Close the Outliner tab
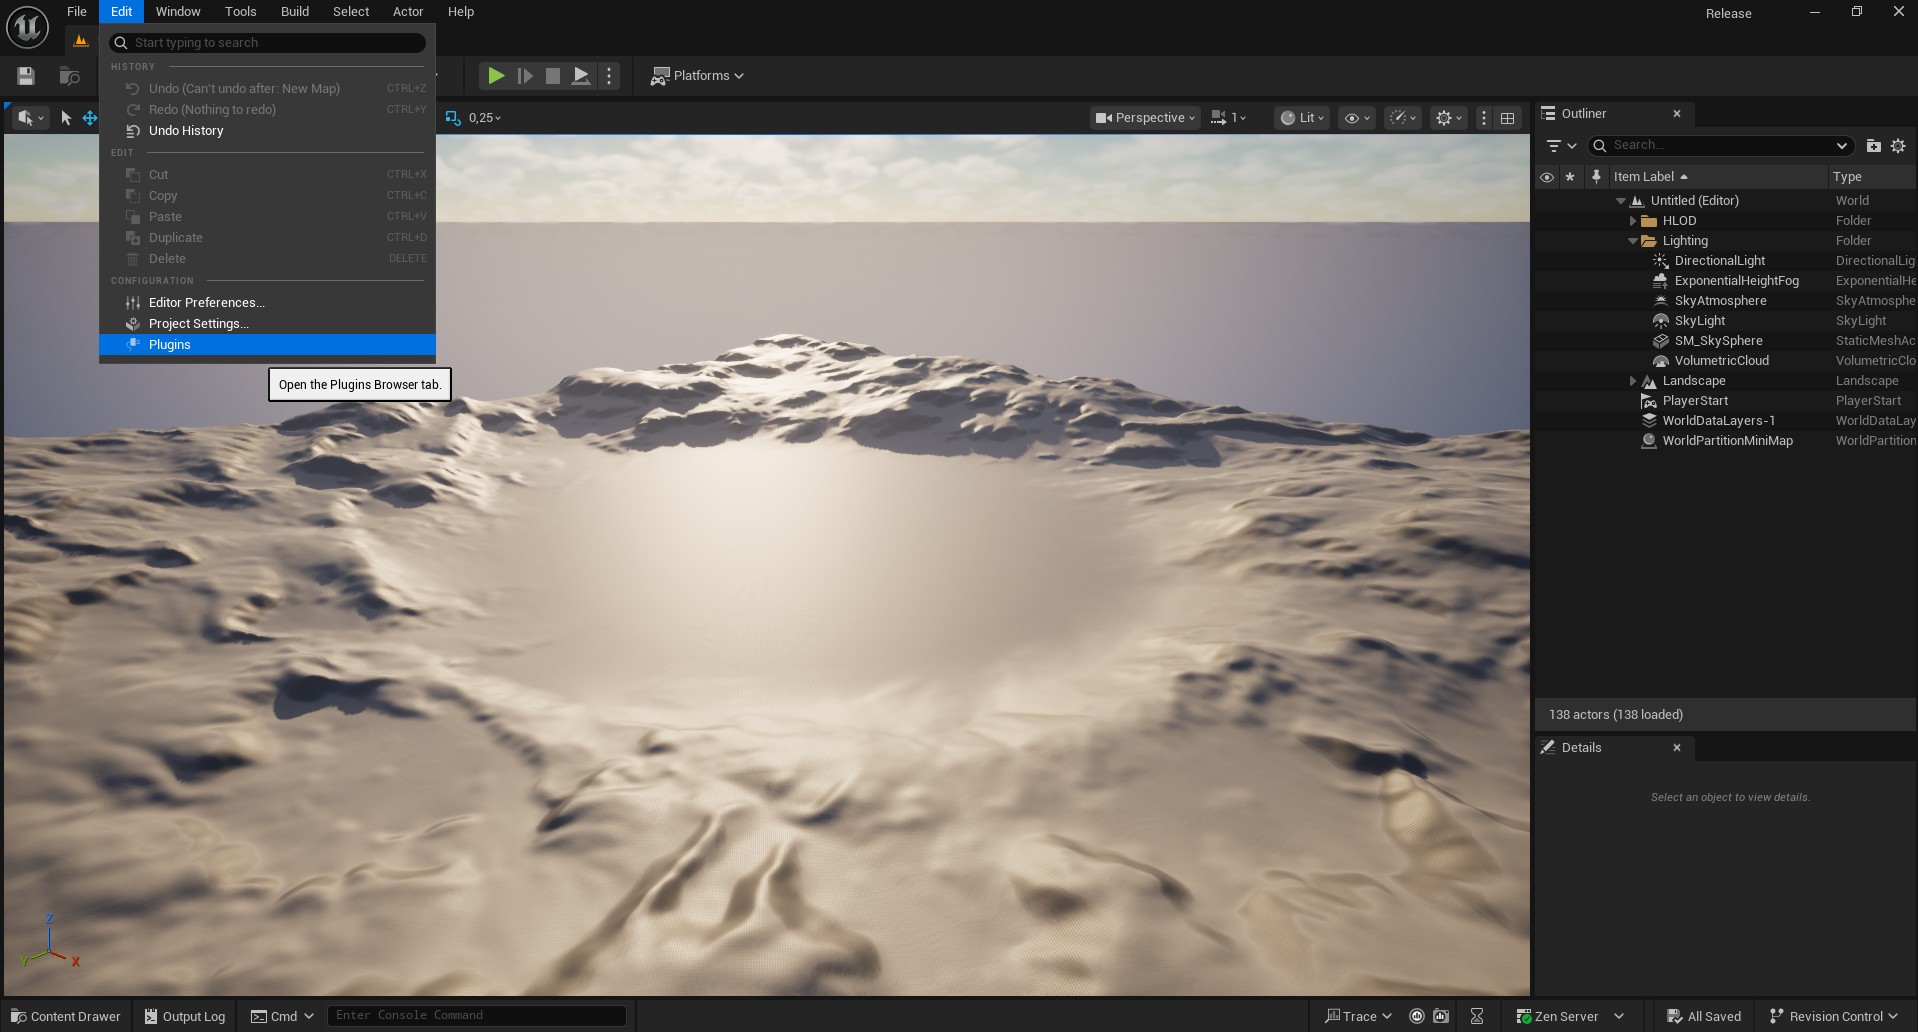The image size is (1918, 1032). pyautogui.click(x=1677, y=114)
